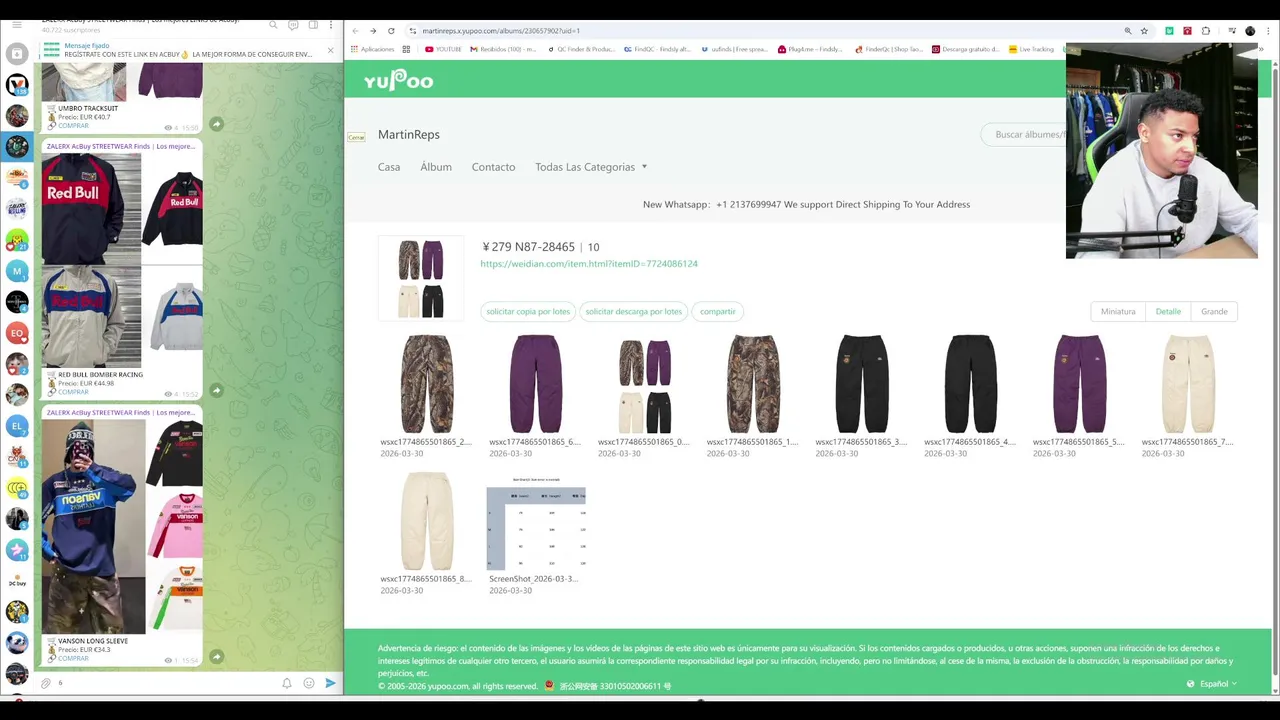Forward the VANSON LONG SLEEVE post
Viewport: 1280px width, 720px height.
point(216,657)
